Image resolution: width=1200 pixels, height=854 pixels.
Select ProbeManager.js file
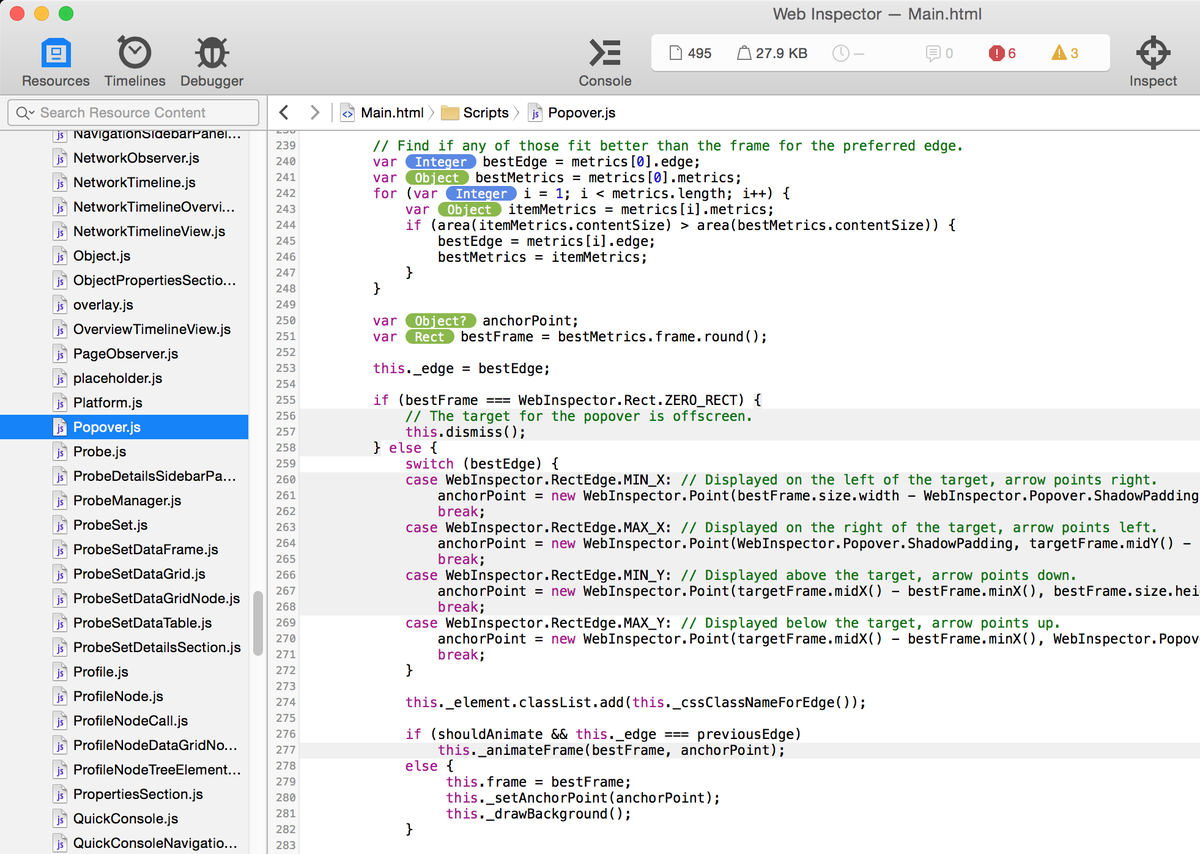pyautogui.click(x=124, y=501)
